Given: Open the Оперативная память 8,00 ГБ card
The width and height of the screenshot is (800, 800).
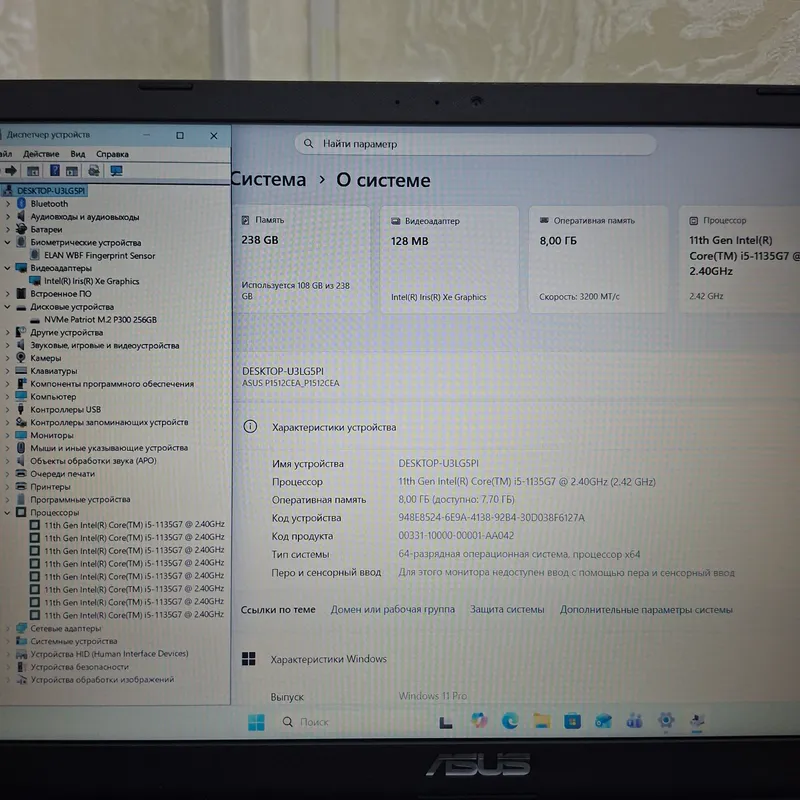Looking at the screenshot, I should pos(598,259).
